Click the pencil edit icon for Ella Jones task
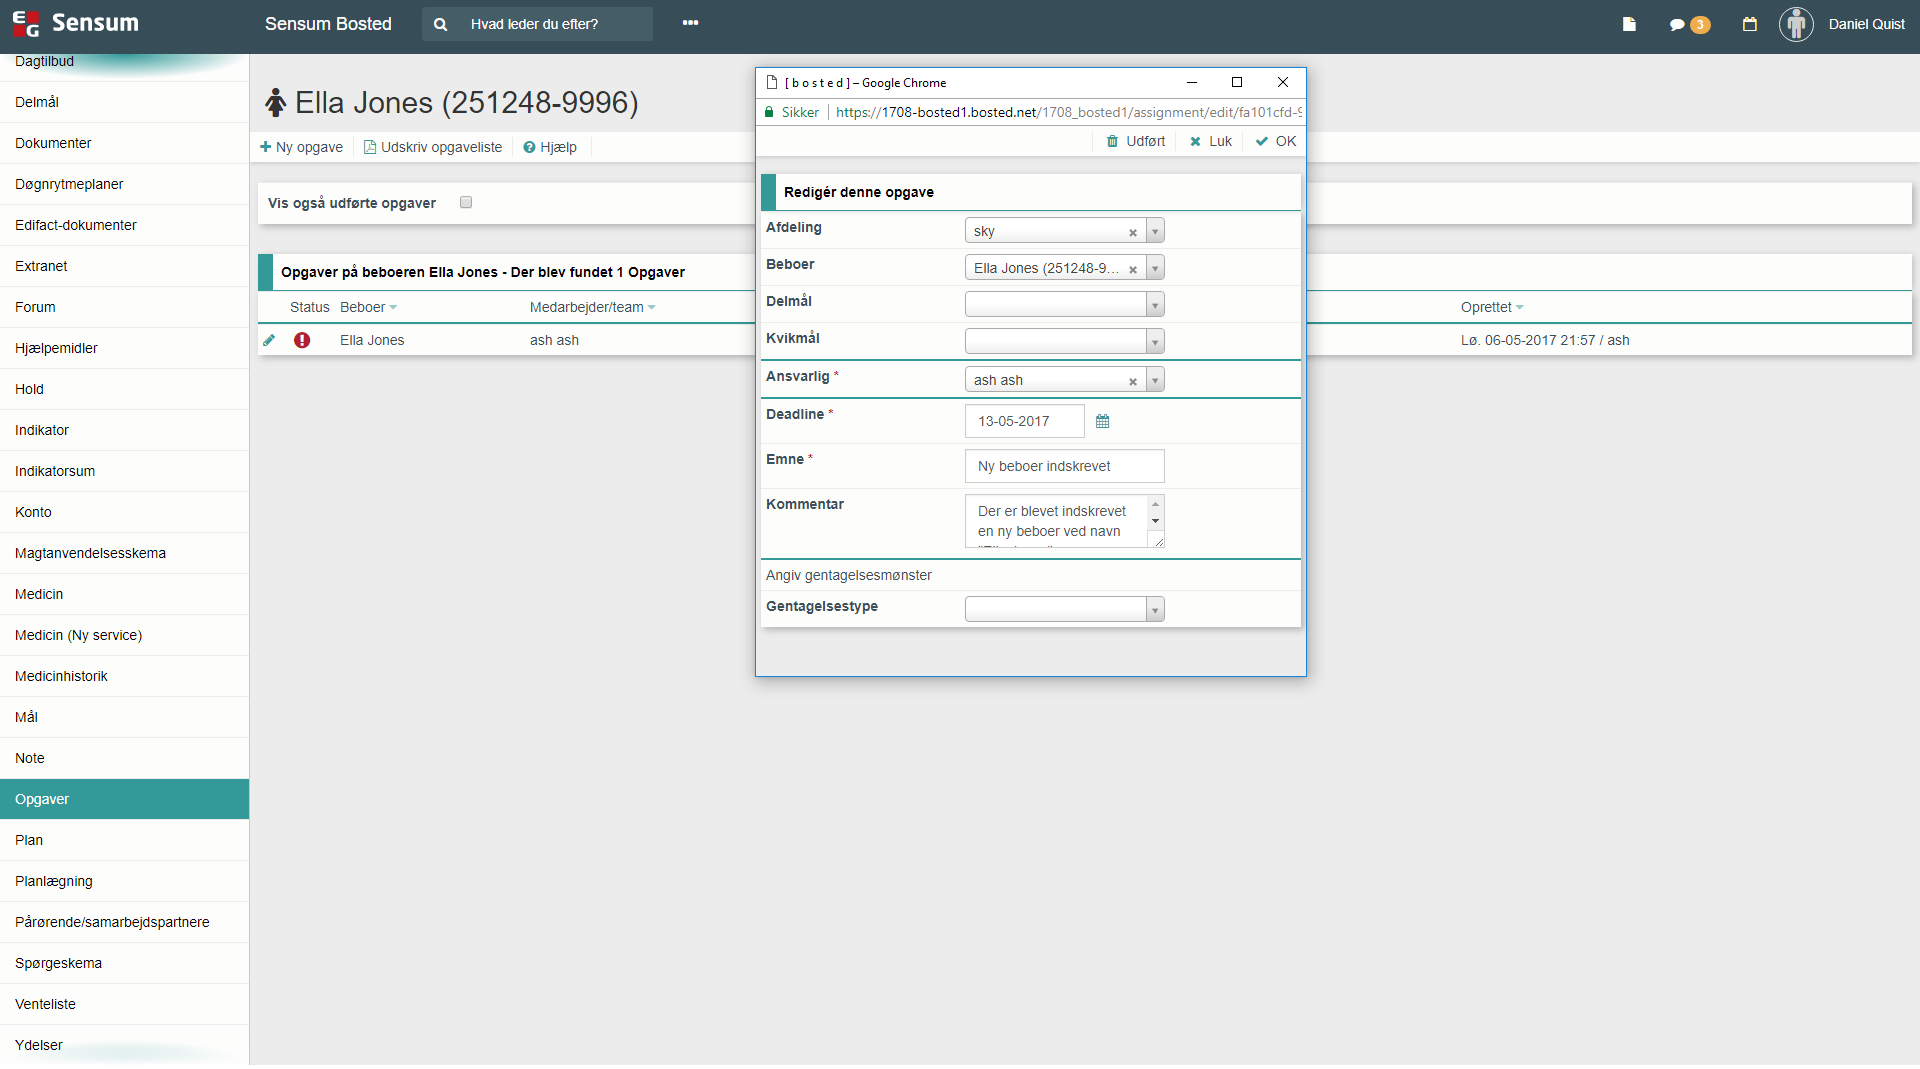The height and width of the screenshot is (1069, 1920). (x=269, y=340)
